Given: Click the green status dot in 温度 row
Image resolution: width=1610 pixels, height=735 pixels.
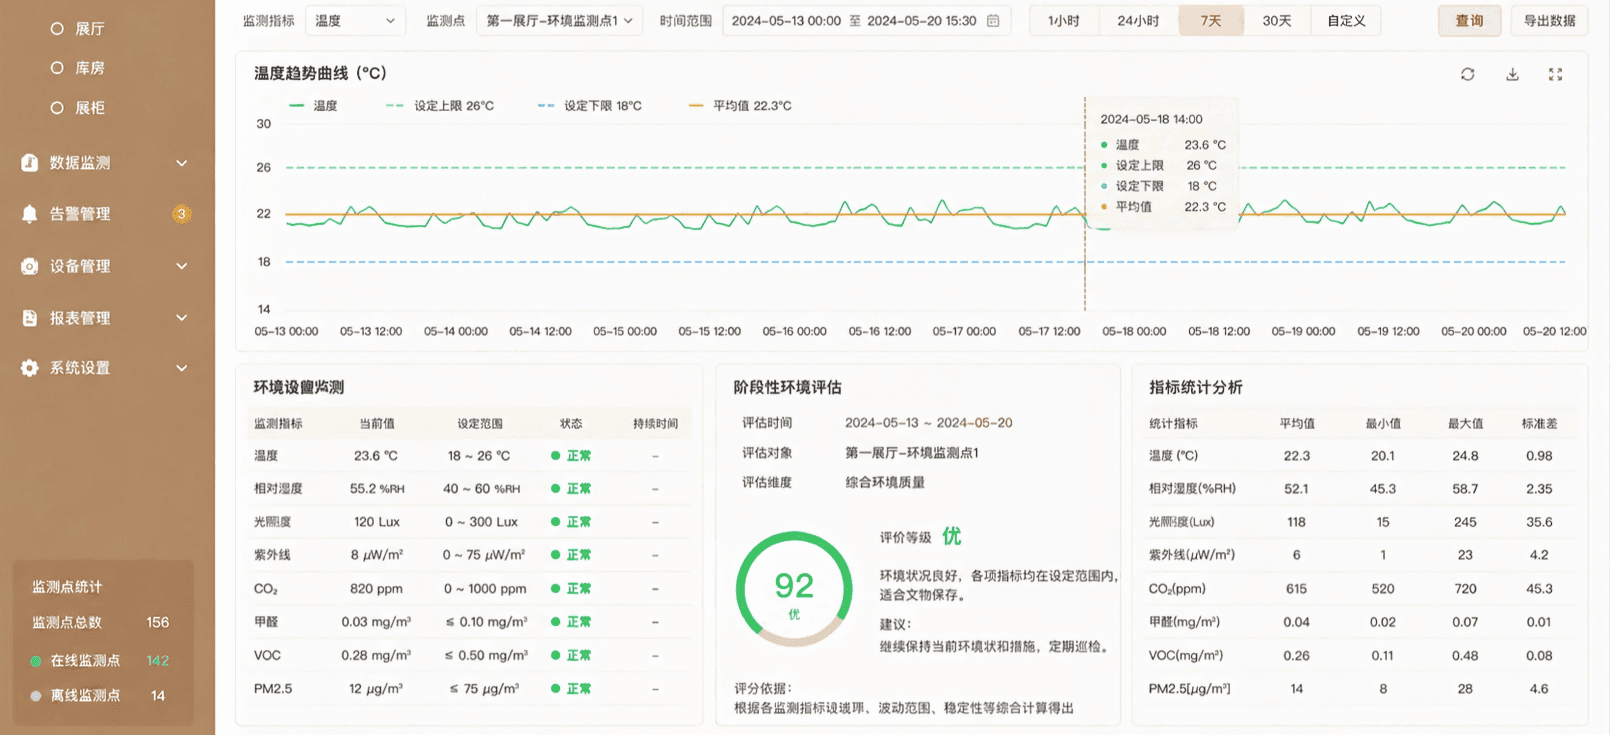Looking at the screenshot, I should (x=555, y=456).
